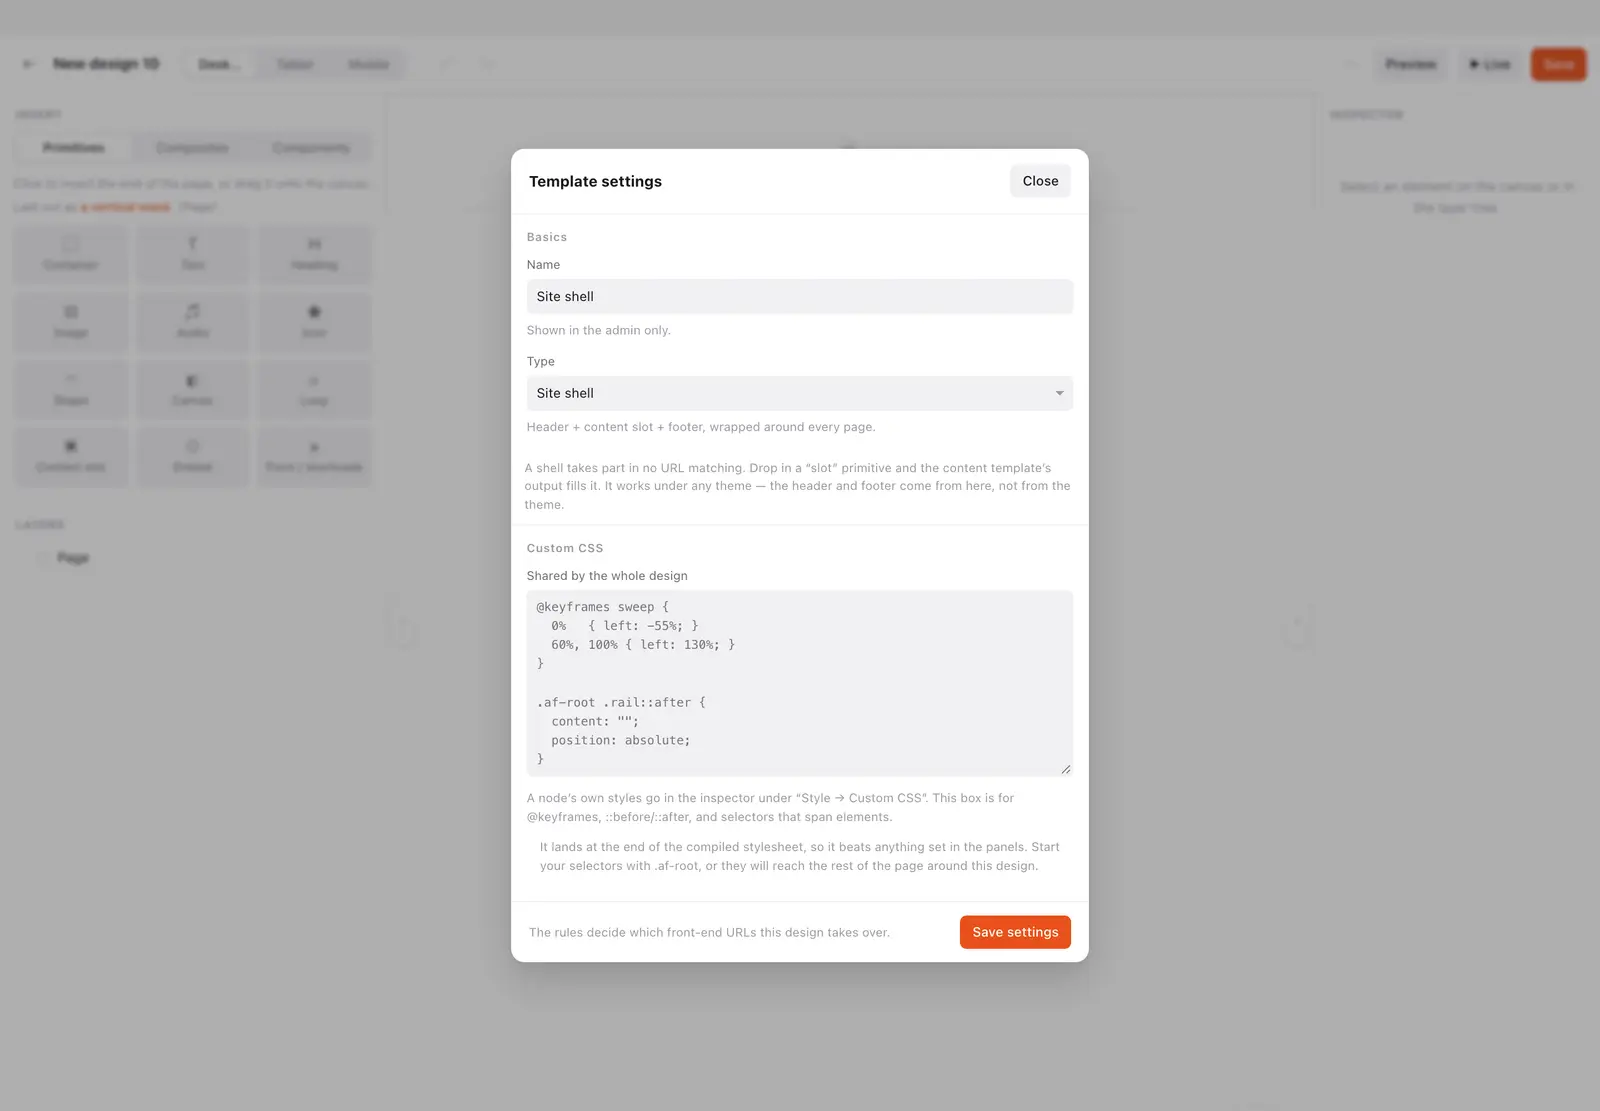Switch to the Tablet viewport tab
This screenshot has width=1600, height=1111.
point(295,64)
